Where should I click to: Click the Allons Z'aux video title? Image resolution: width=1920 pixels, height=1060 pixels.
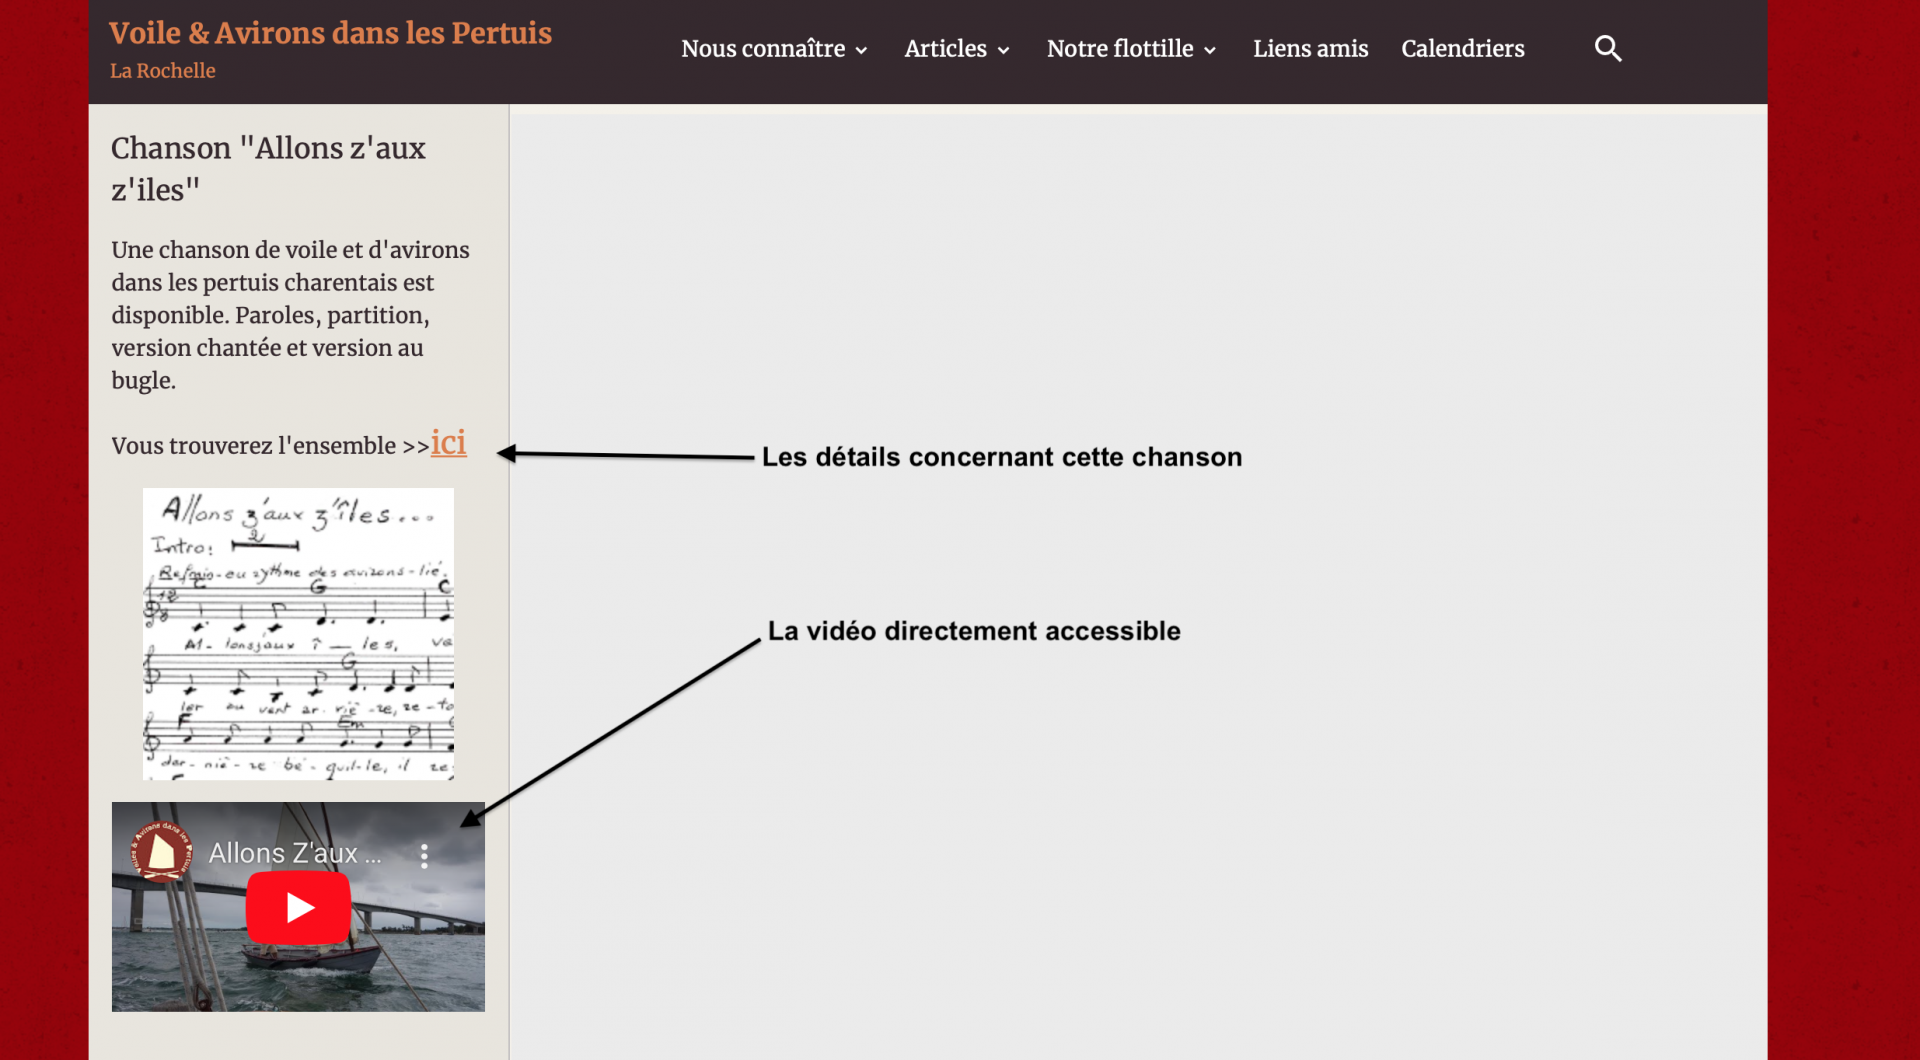pyautogui.click(x=295, y=853)
